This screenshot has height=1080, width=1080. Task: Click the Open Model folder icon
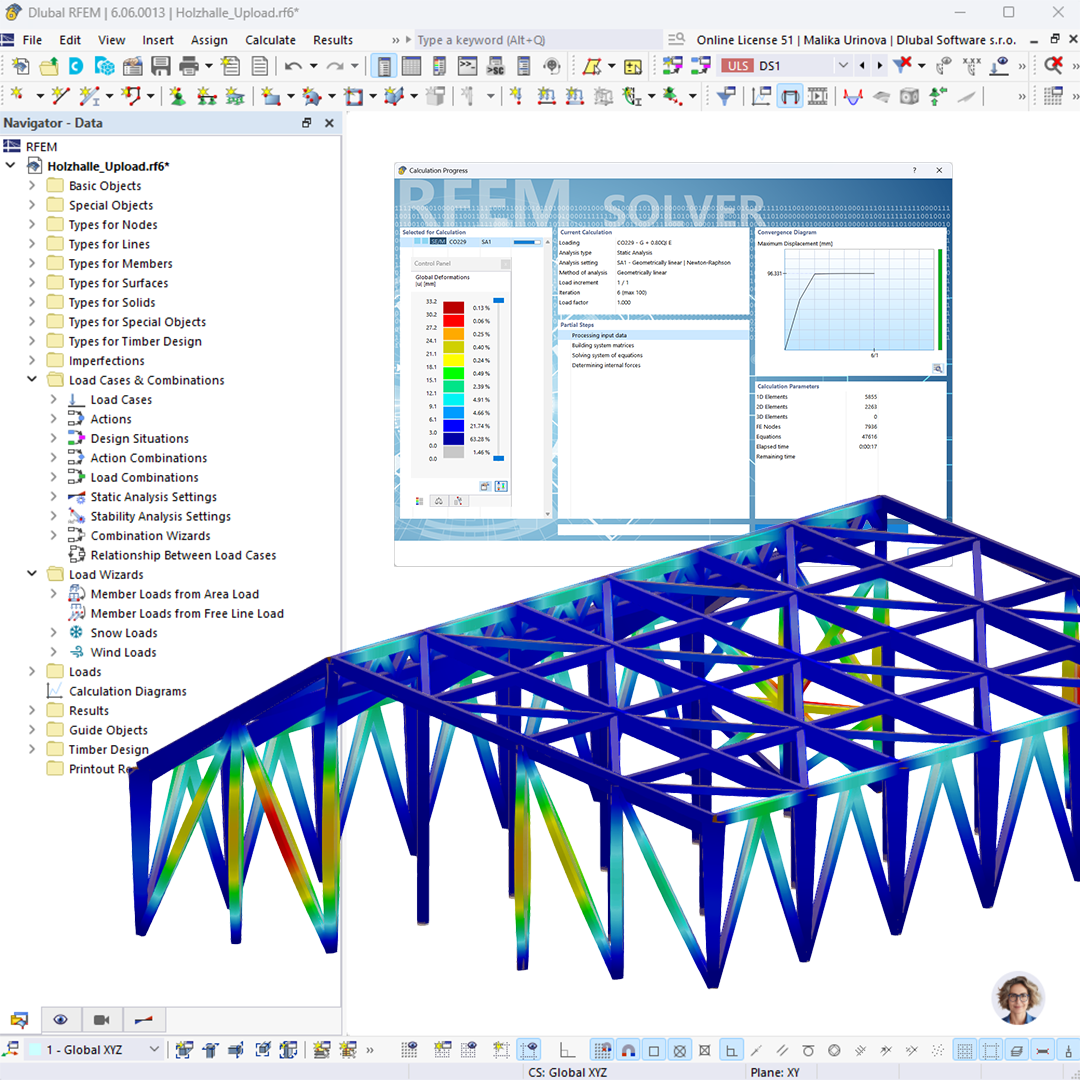49,66
